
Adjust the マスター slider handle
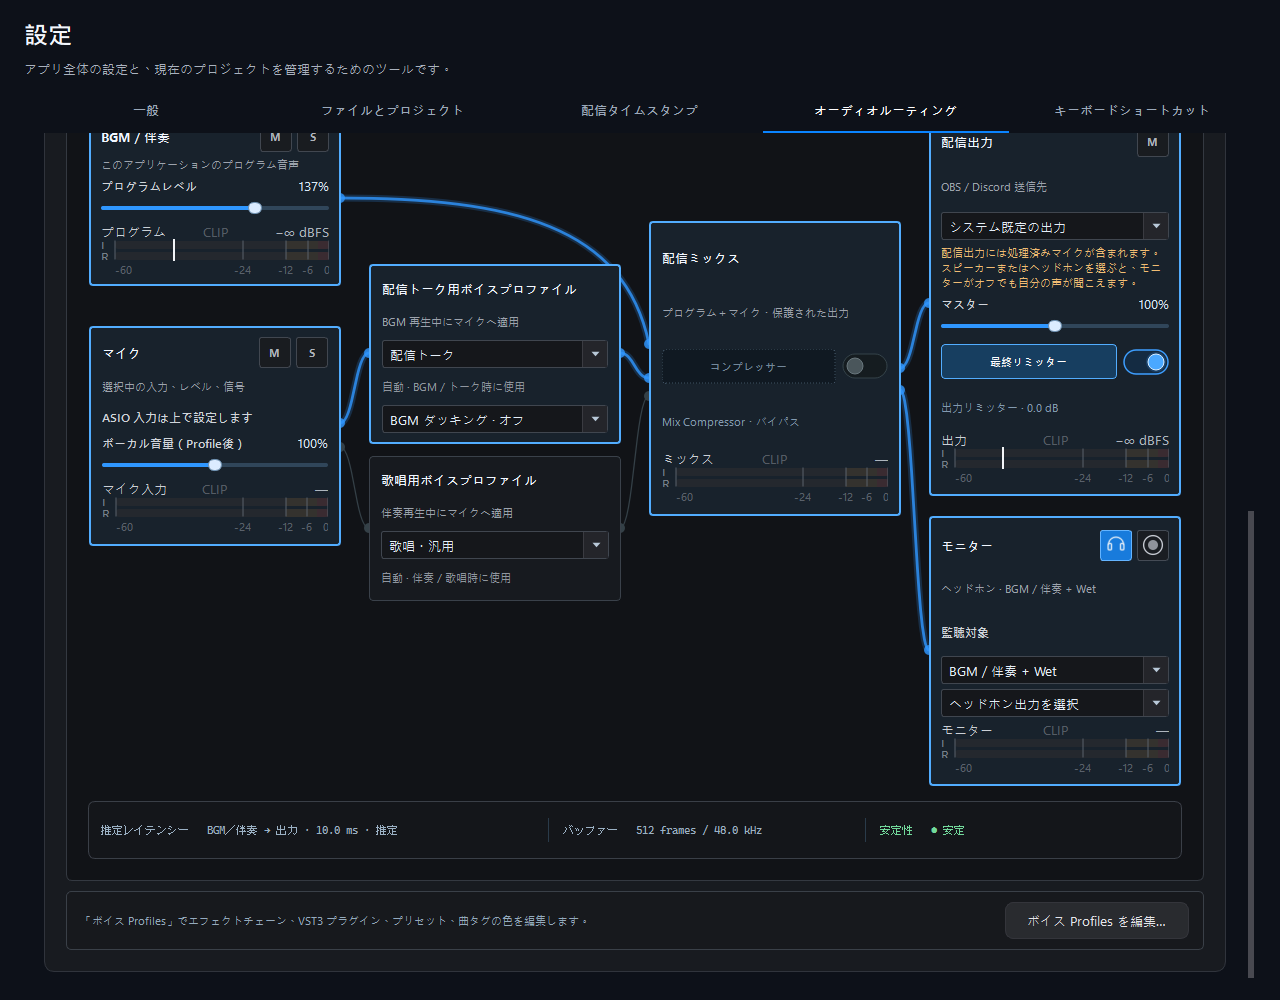point(1055,326)
